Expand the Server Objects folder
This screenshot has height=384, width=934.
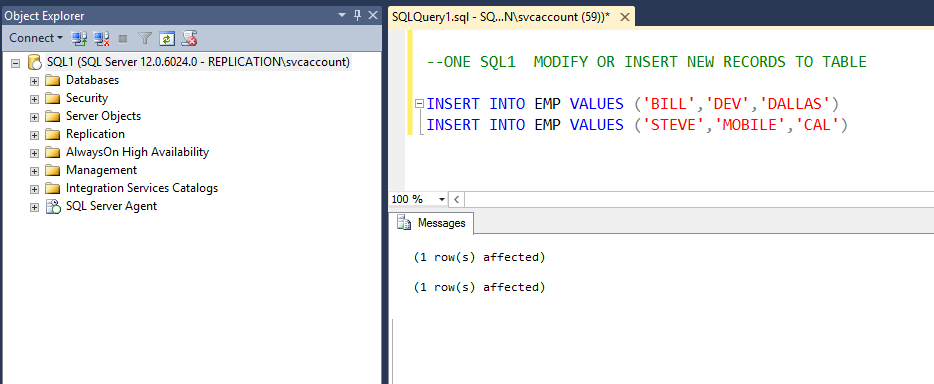point(35,117)
